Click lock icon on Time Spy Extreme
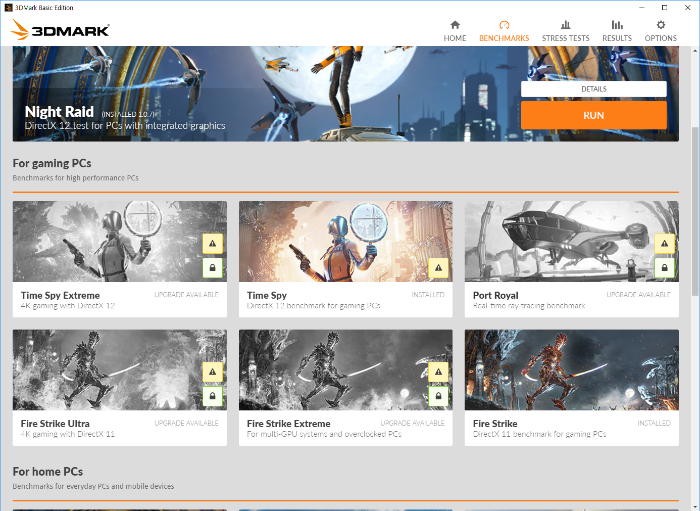This screenshot has height=511, width=700. (x=212, y=268)
